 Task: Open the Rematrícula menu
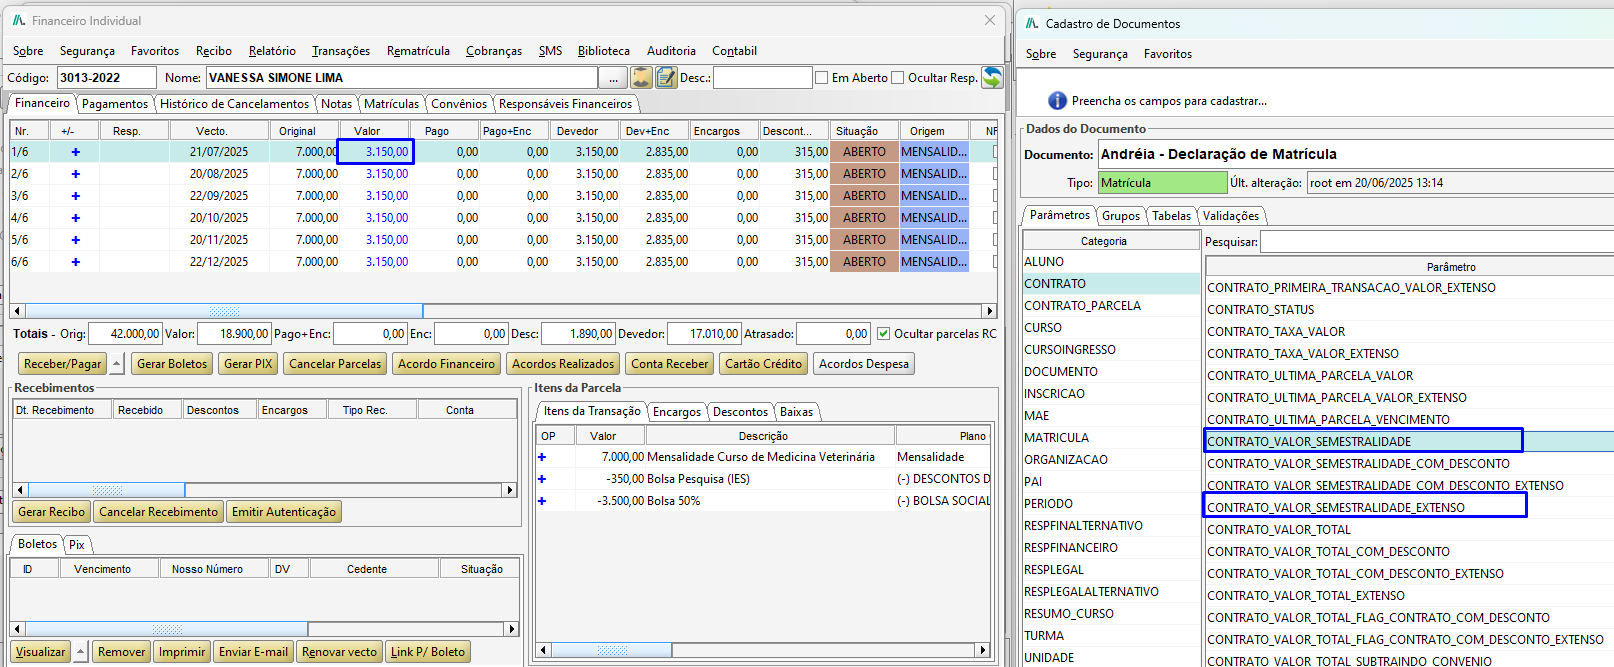418,51
